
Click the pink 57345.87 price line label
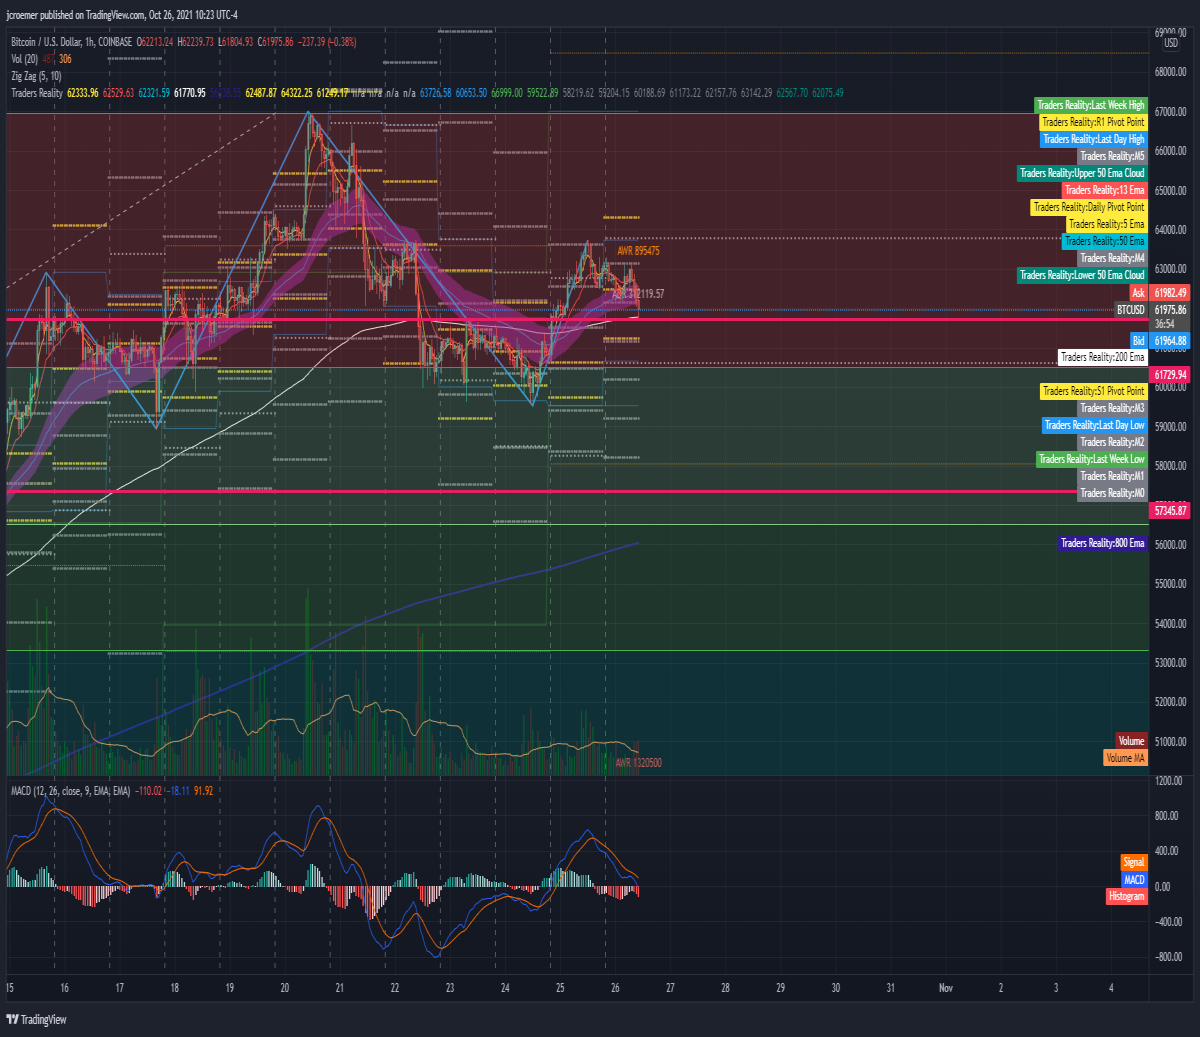[x=1170, y=510]
